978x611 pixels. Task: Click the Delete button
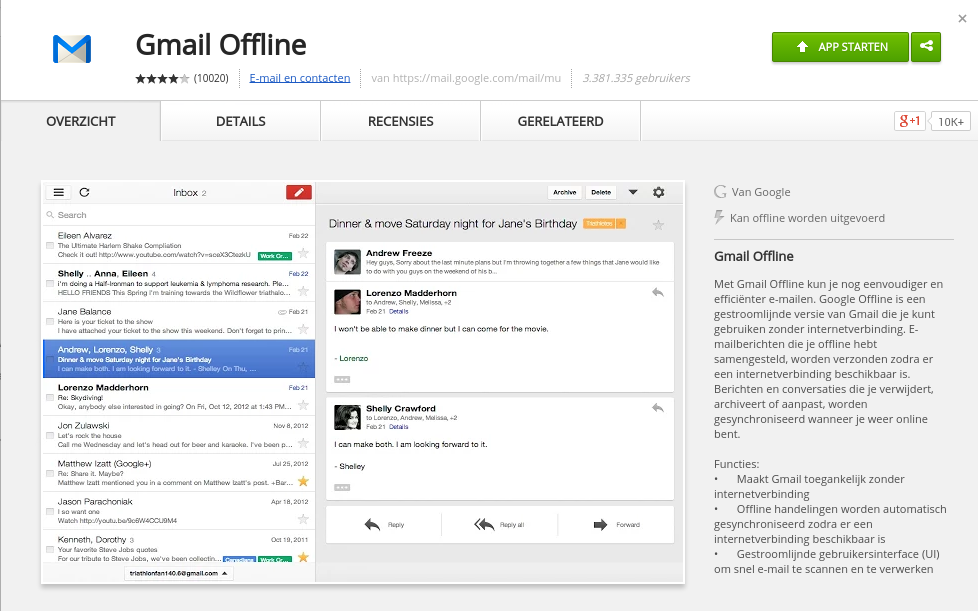point(601,192)
